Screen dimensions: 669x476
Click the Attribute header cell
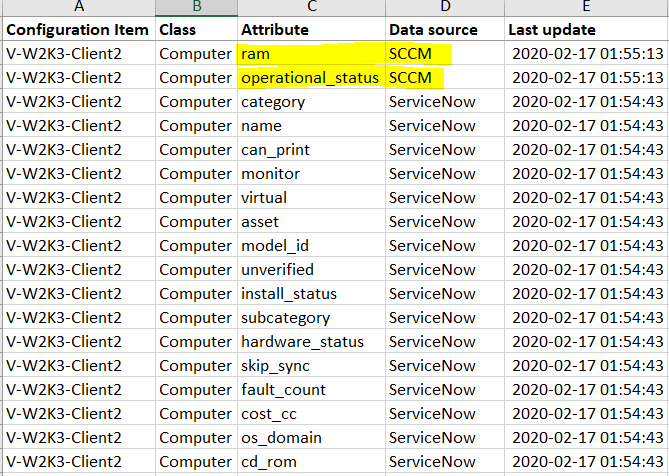tap(311, 29)
